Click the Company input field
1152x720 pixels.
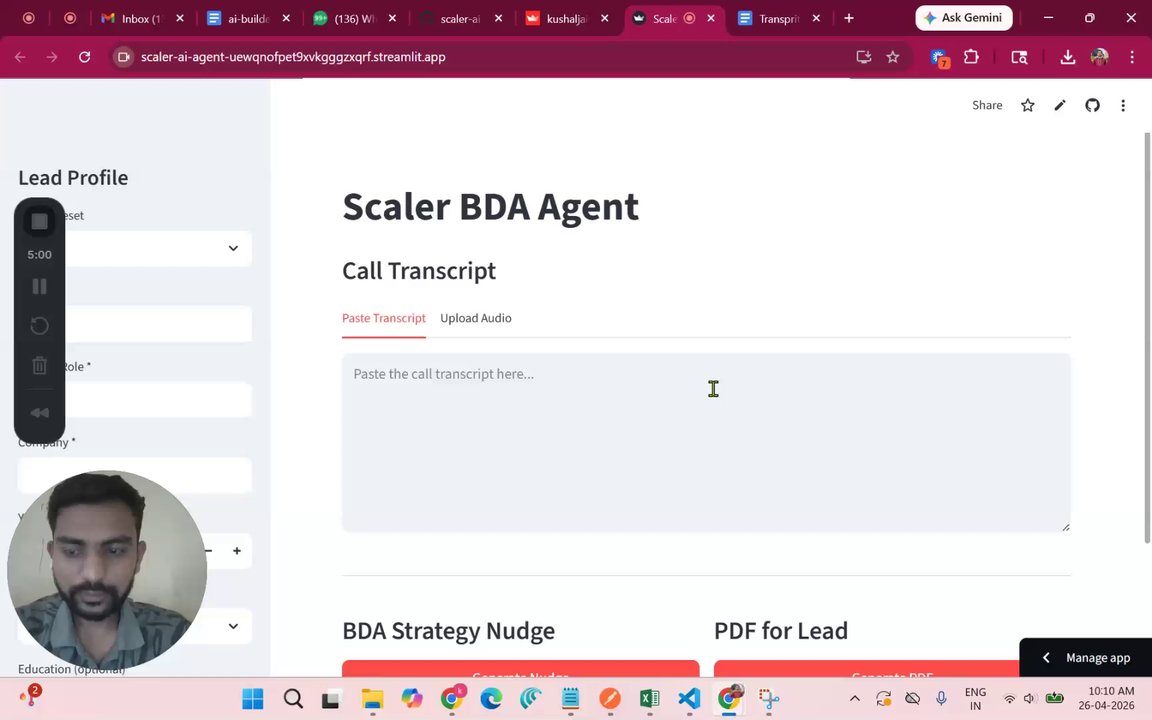coord(134,475)
